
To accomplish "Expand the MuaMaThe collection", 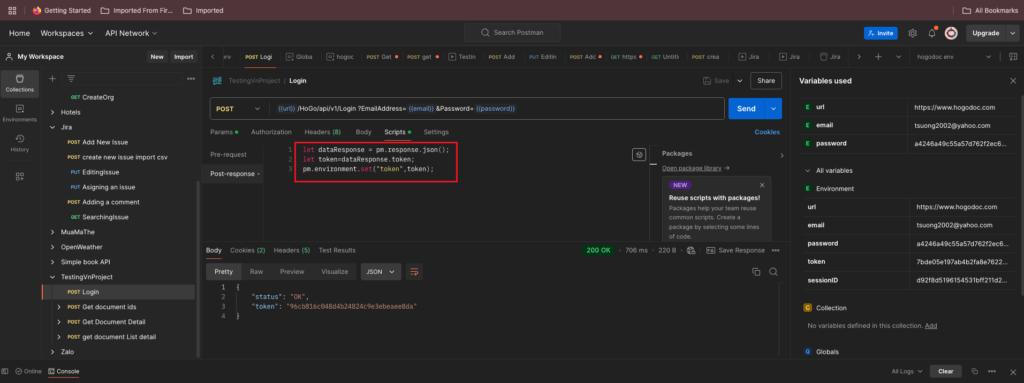I will click(53, 232).
